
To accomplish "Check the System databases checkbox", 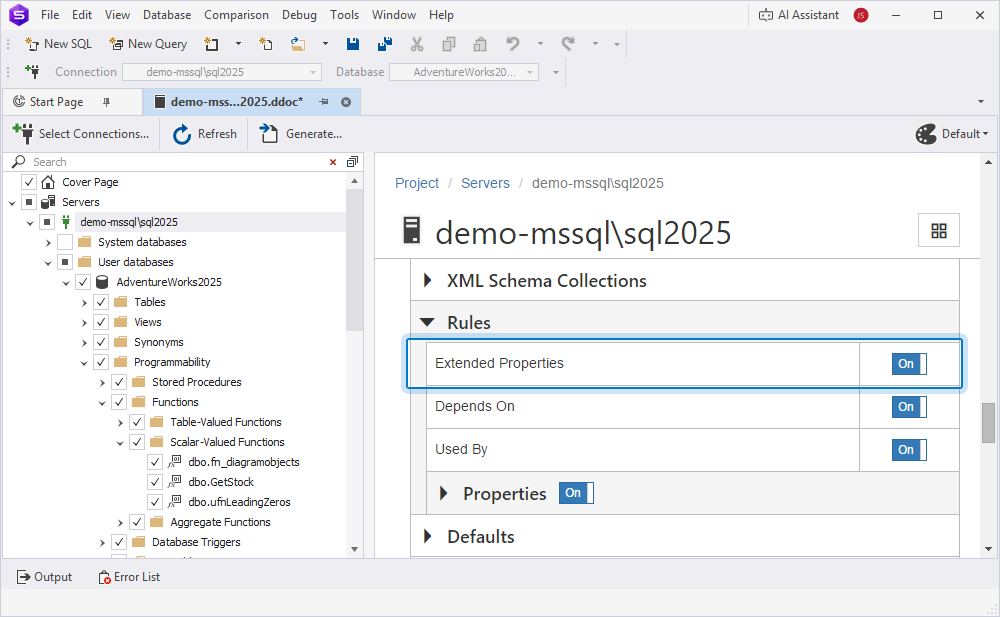I will [x=64, y=242].
